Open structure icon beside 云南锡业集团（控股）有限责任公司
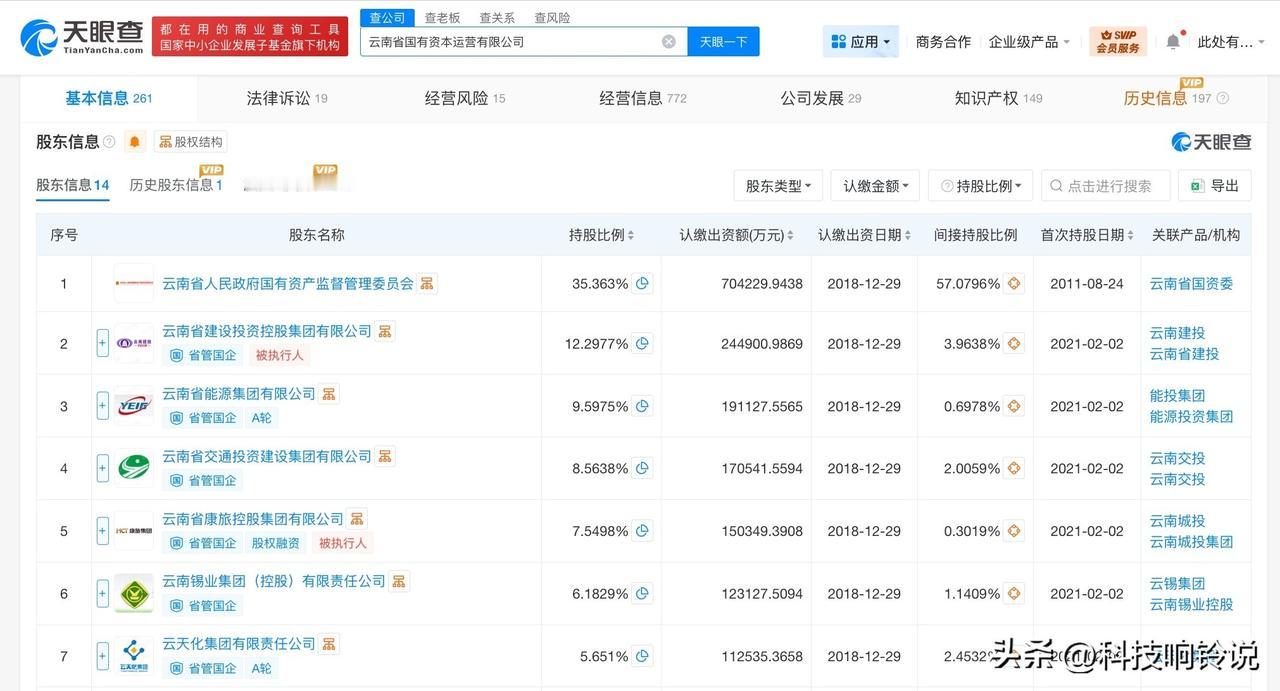This screenshot has height=691, width=1280. [399, 581]
